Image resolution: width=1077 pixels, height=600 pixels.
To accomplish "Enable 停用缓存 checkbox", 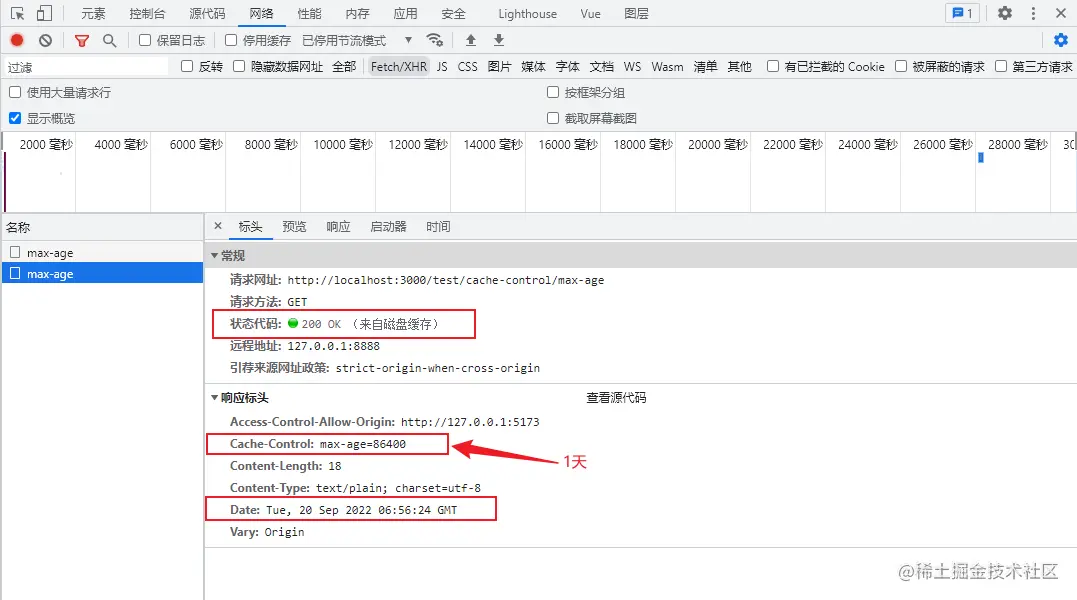I will 231,41.
